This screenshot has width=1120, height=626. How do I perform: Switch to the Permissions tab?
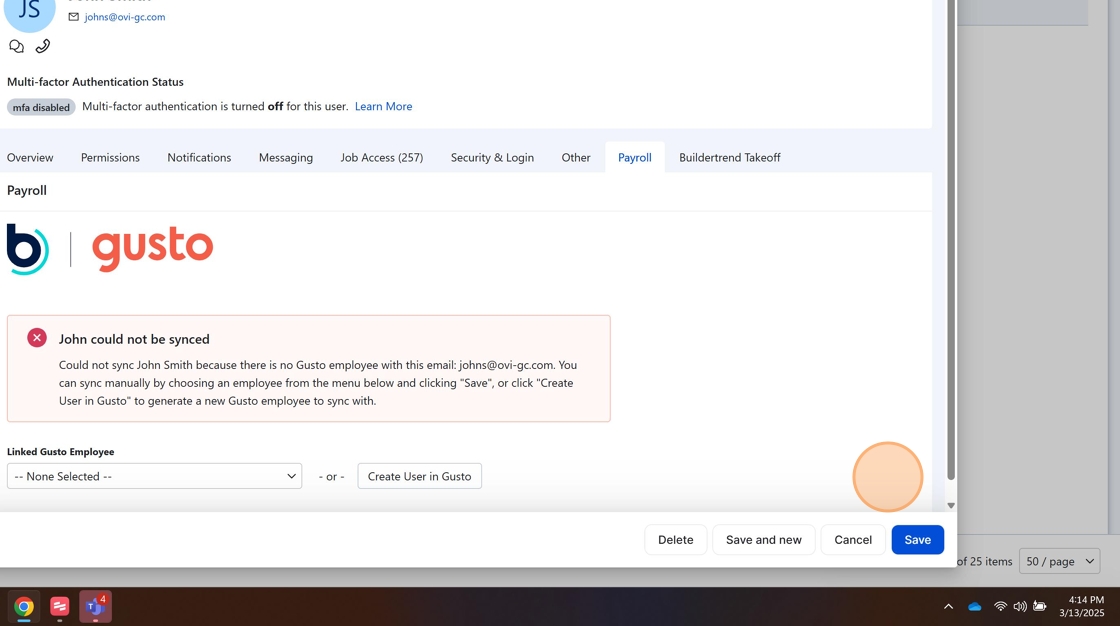[110, 157]
